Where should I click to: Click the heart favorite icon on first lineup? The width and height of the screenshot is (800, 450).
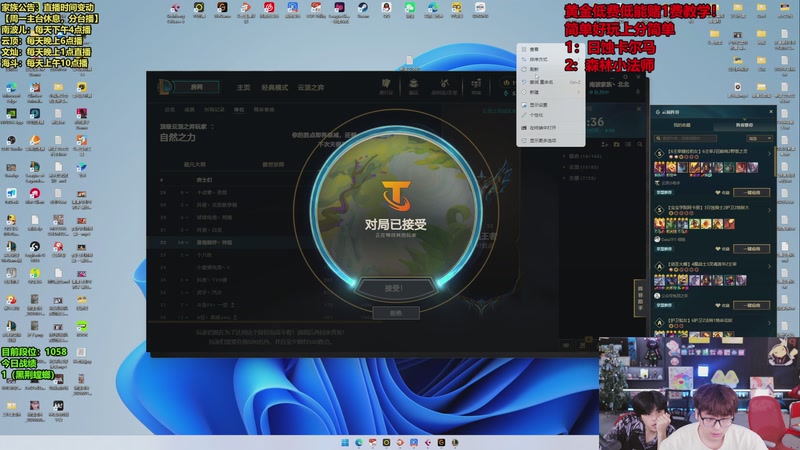[x=718, y=192]
